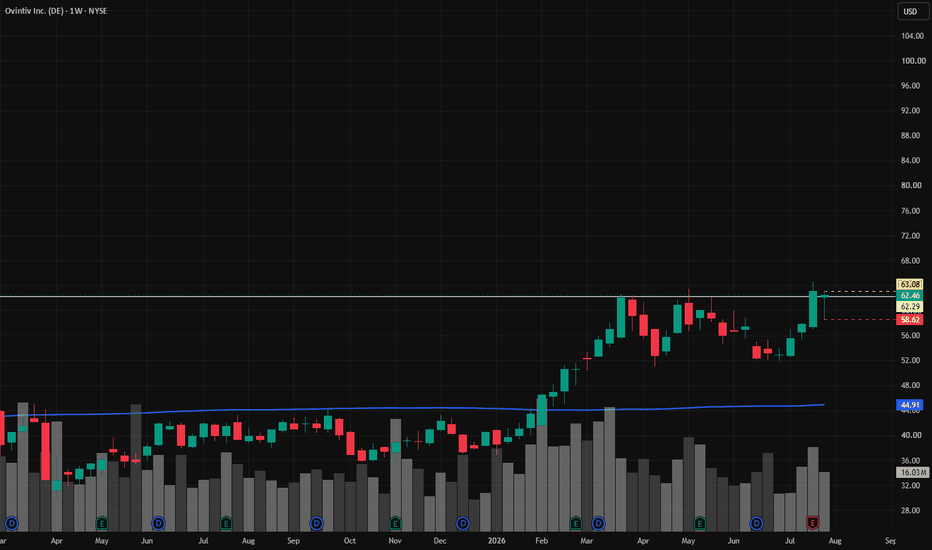Click the 2026 year label on time axis
Viewport: 932px width, 550px height.
[496, 540]
